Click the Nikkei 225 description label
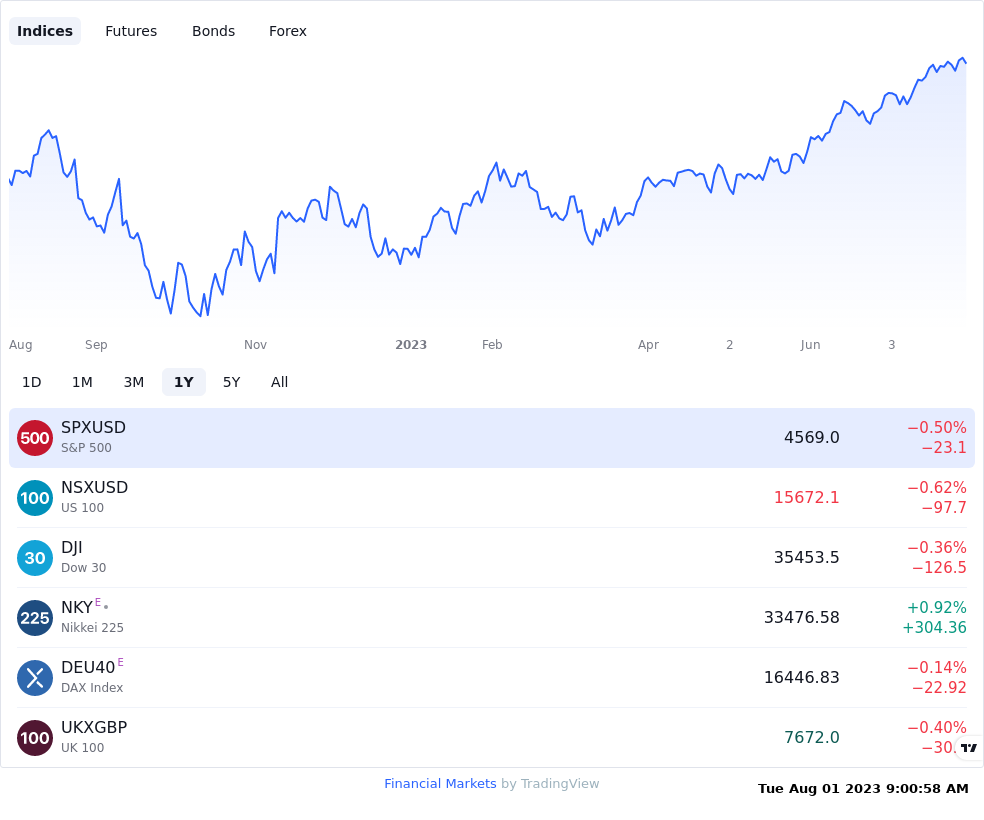This screenshot has width=984, height=820. pos(92,627)
